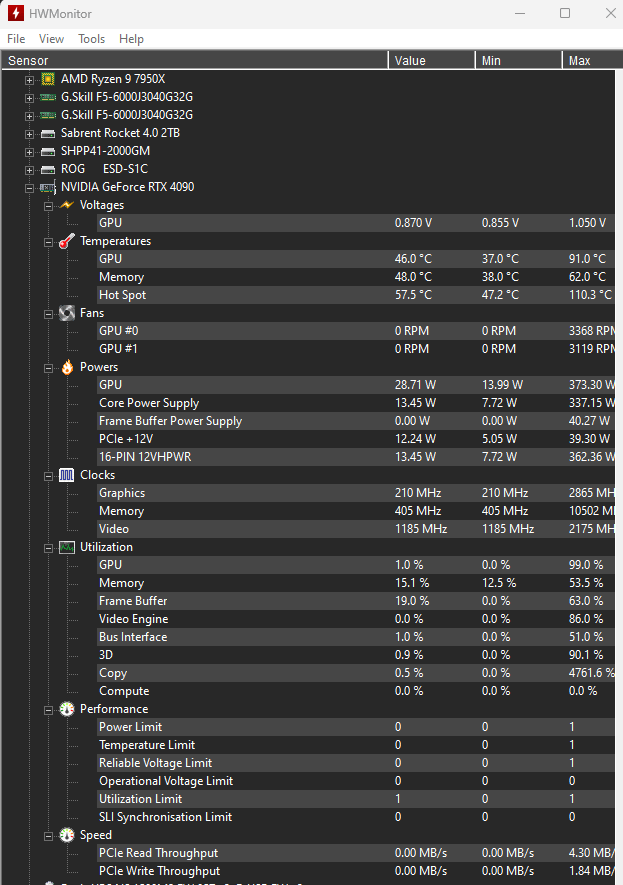This screenshot has height=885, width=623.
Task: Expand the SHPP41-2000GM node
Action: tap(29, 152)
